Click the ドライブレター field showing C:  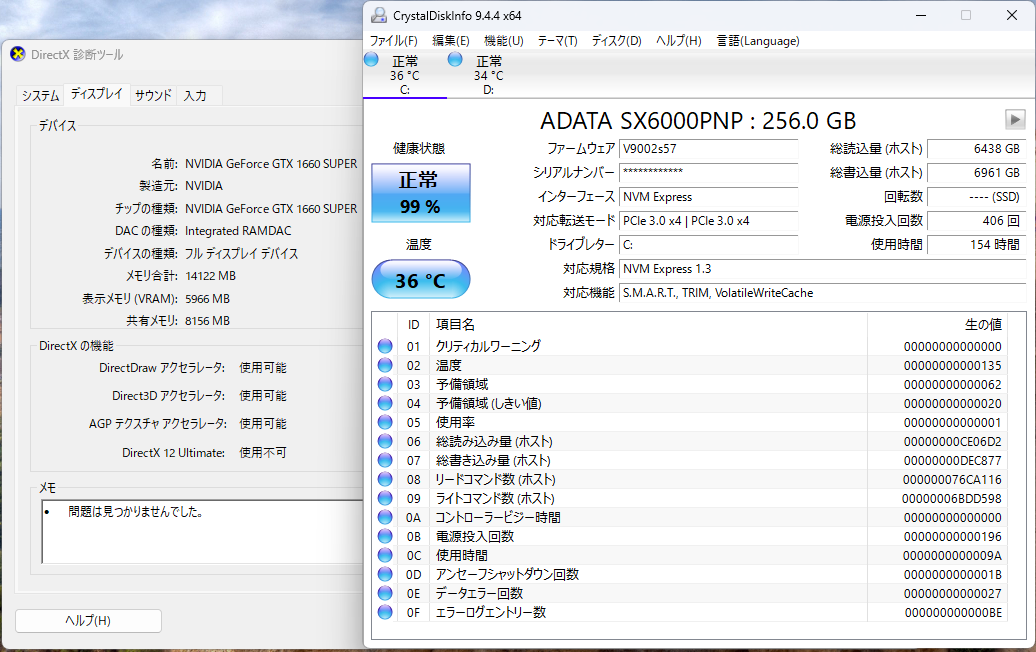pyautogui.click(x=708, y=244)
